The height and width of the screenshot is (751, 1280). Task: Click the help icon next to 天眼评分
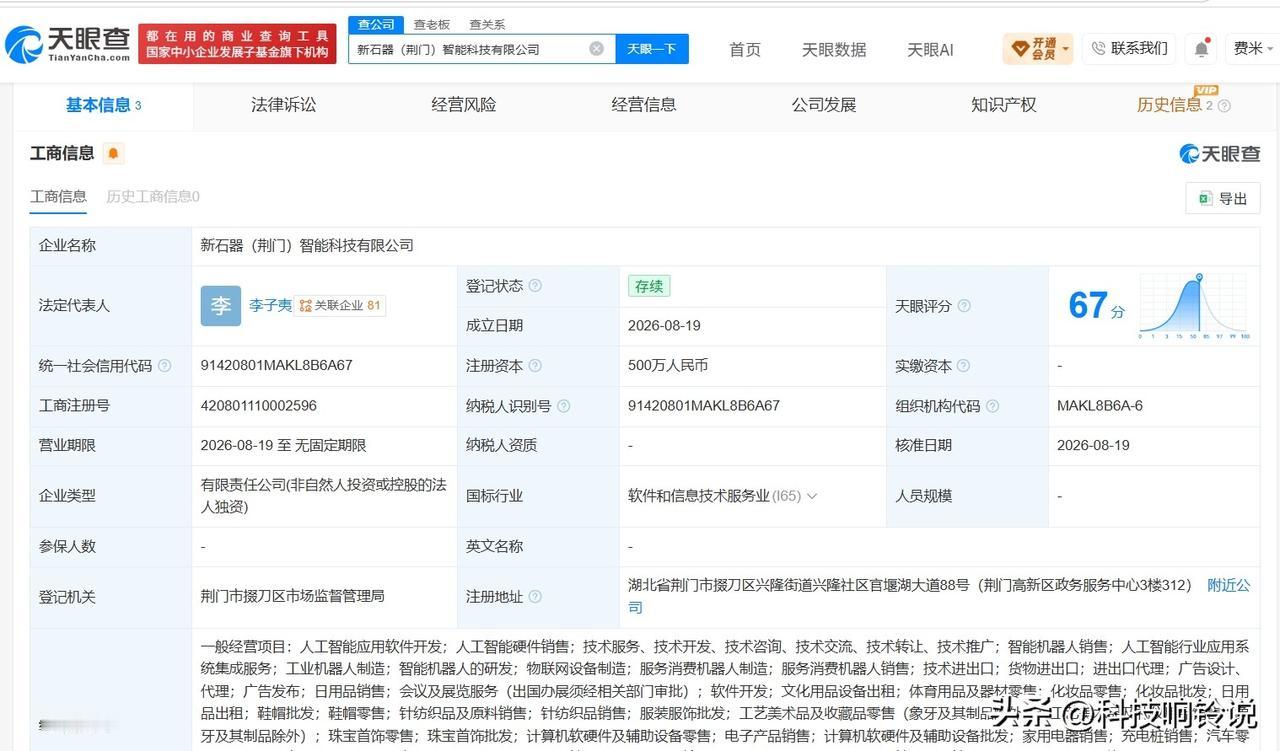964,306
